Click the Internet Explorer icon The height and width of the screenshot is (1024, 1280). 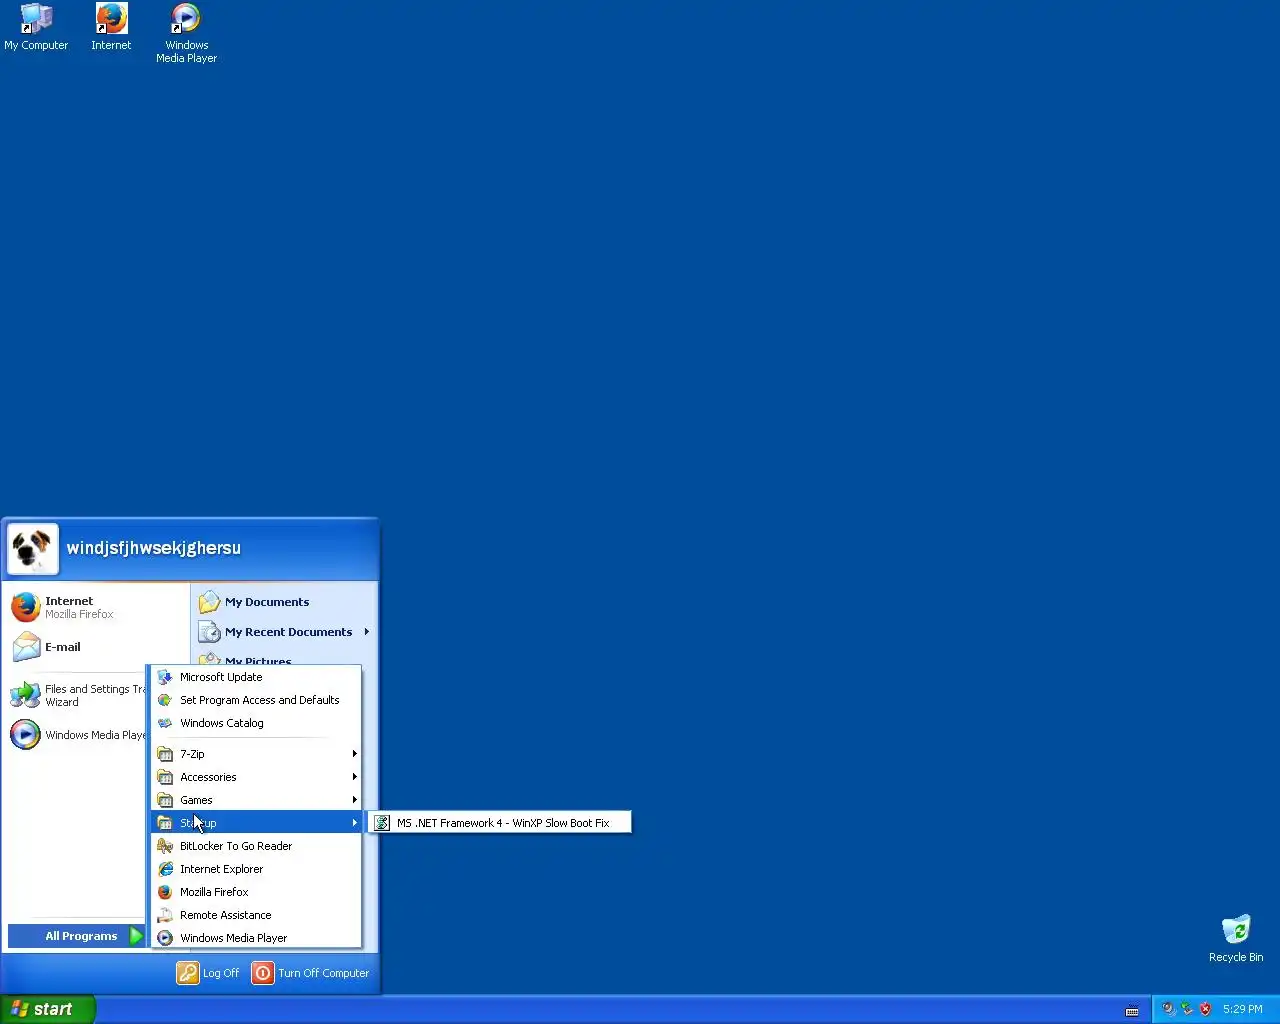(x=165, y=869)
